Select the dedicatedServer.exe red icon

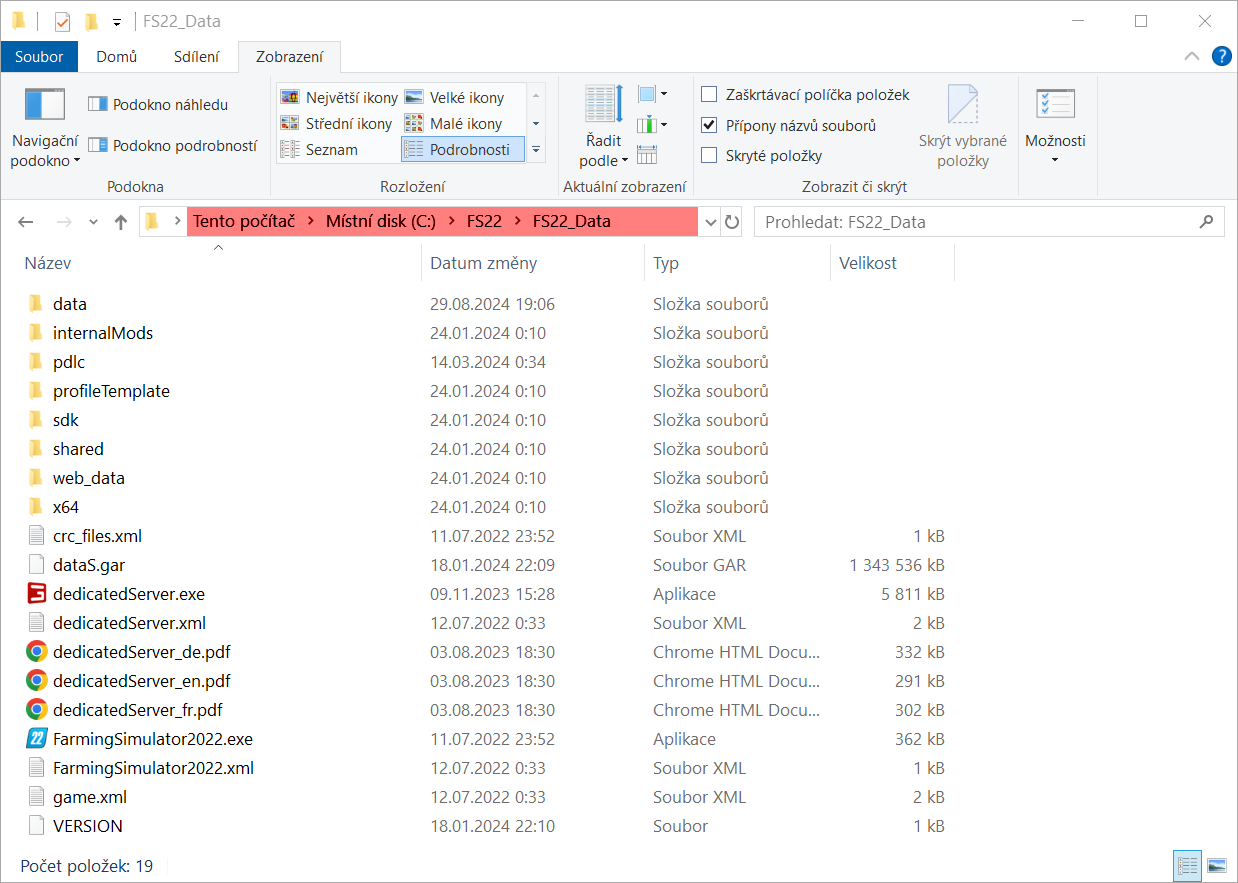click(37, 594)
